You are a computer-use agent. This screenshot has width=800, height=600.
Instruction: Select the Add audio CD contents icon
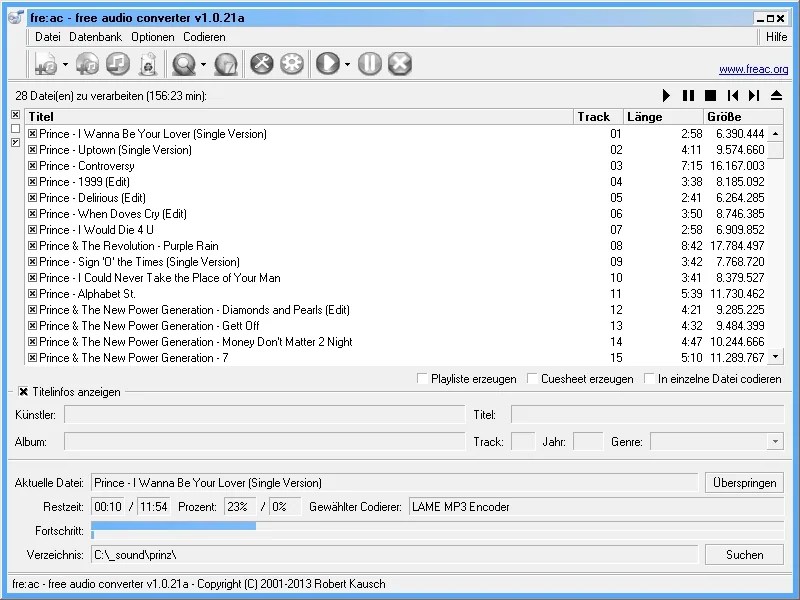coord(86,63)
